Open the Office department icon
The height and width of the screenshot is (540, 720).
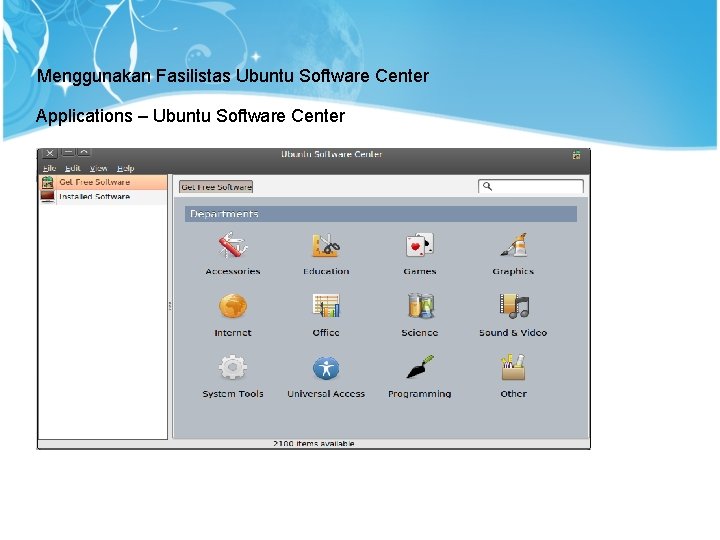pos(326,306)
